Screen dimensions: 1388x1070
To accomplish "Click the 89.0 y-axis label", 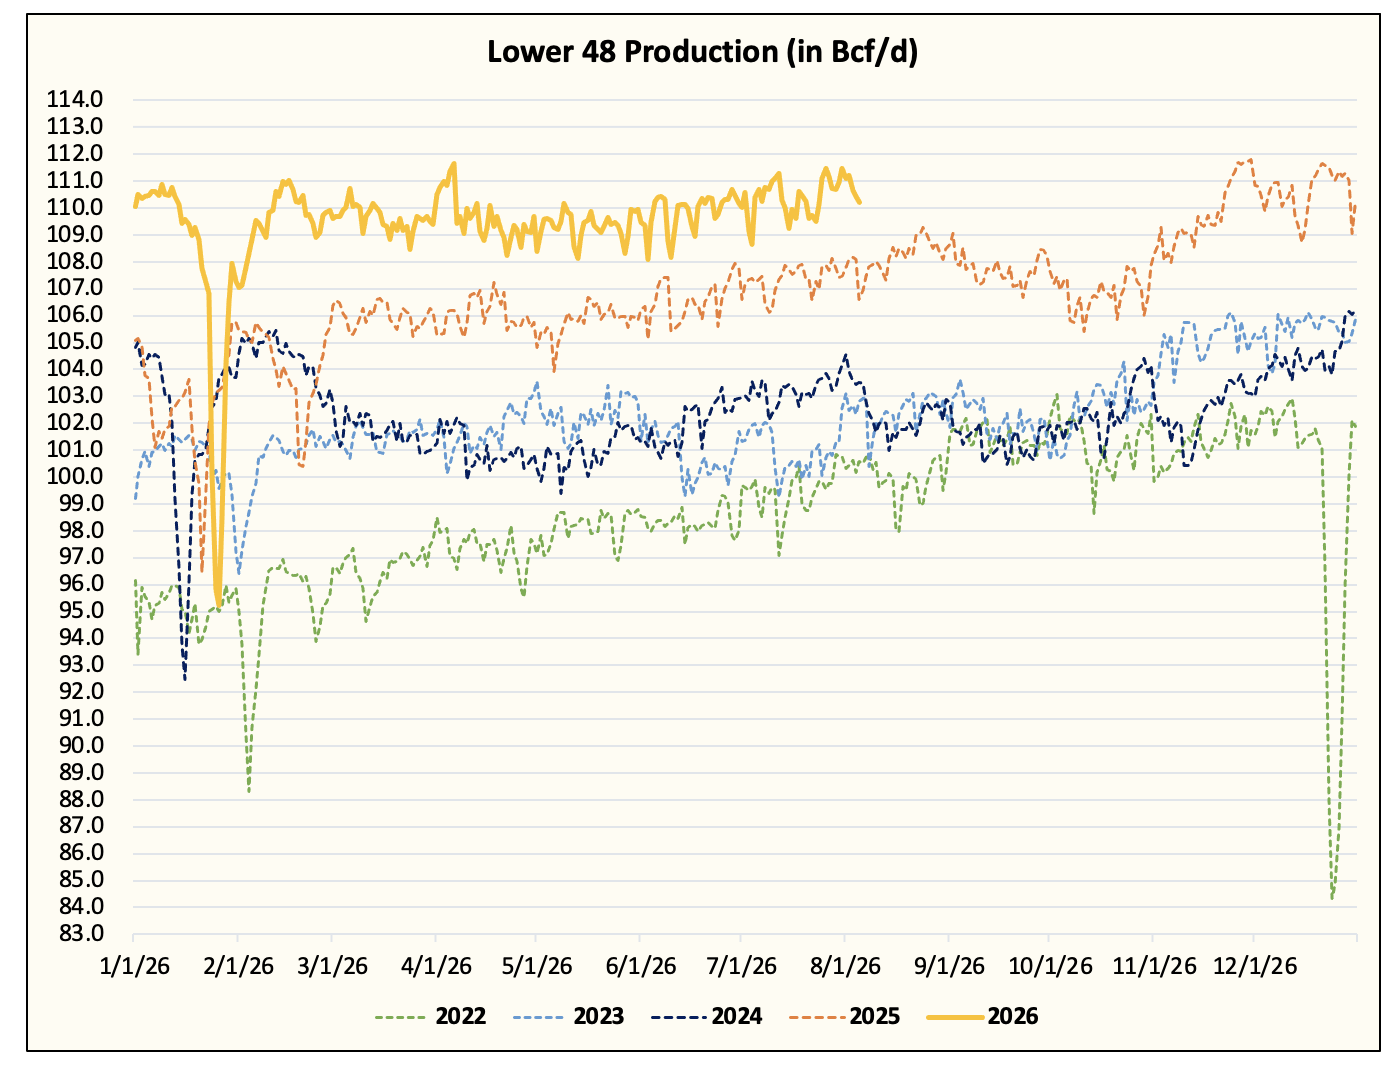I will [80, 773].
